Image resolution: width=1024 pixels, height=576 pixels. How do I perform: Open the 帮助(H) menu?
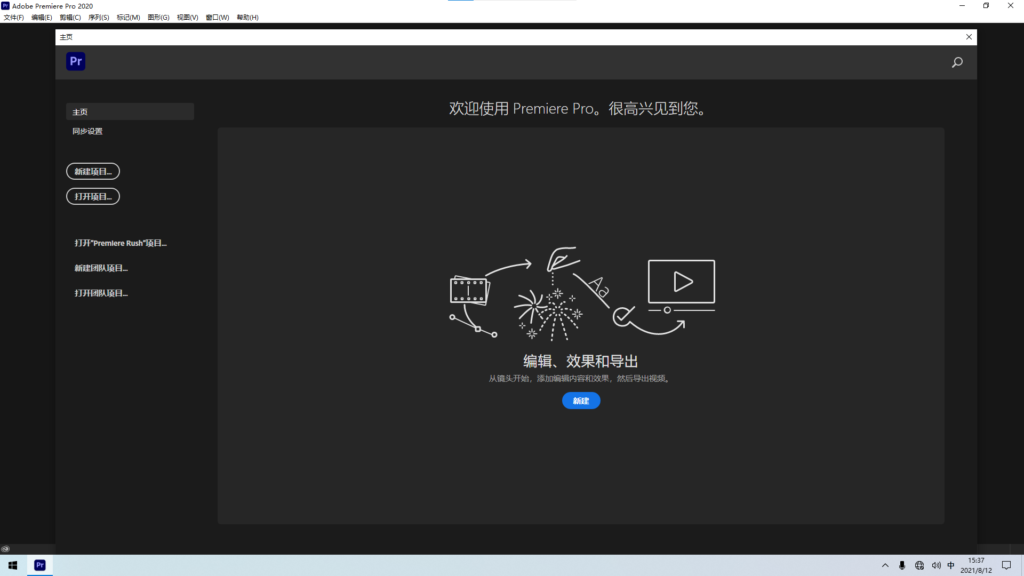point(248,18)
